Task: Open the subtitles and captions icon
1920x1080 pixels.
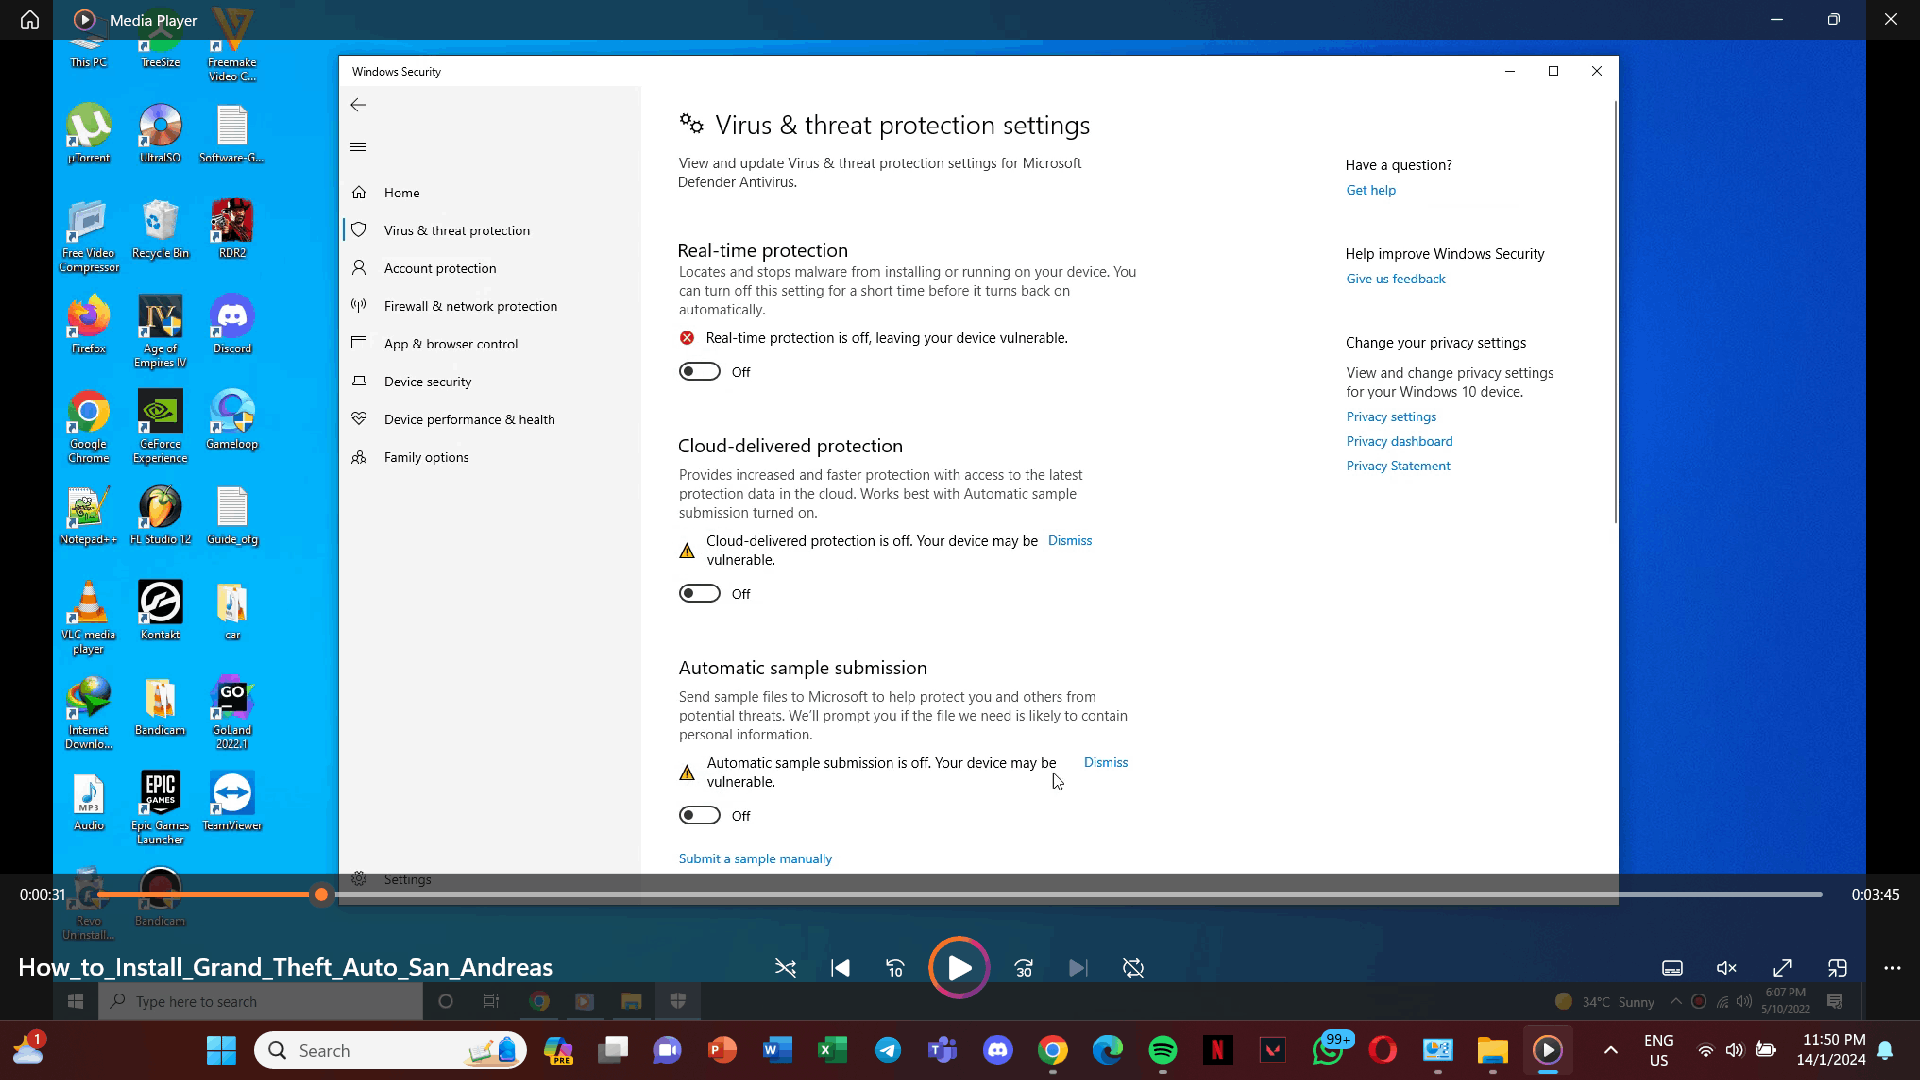Action: (x=1672, y=968)
